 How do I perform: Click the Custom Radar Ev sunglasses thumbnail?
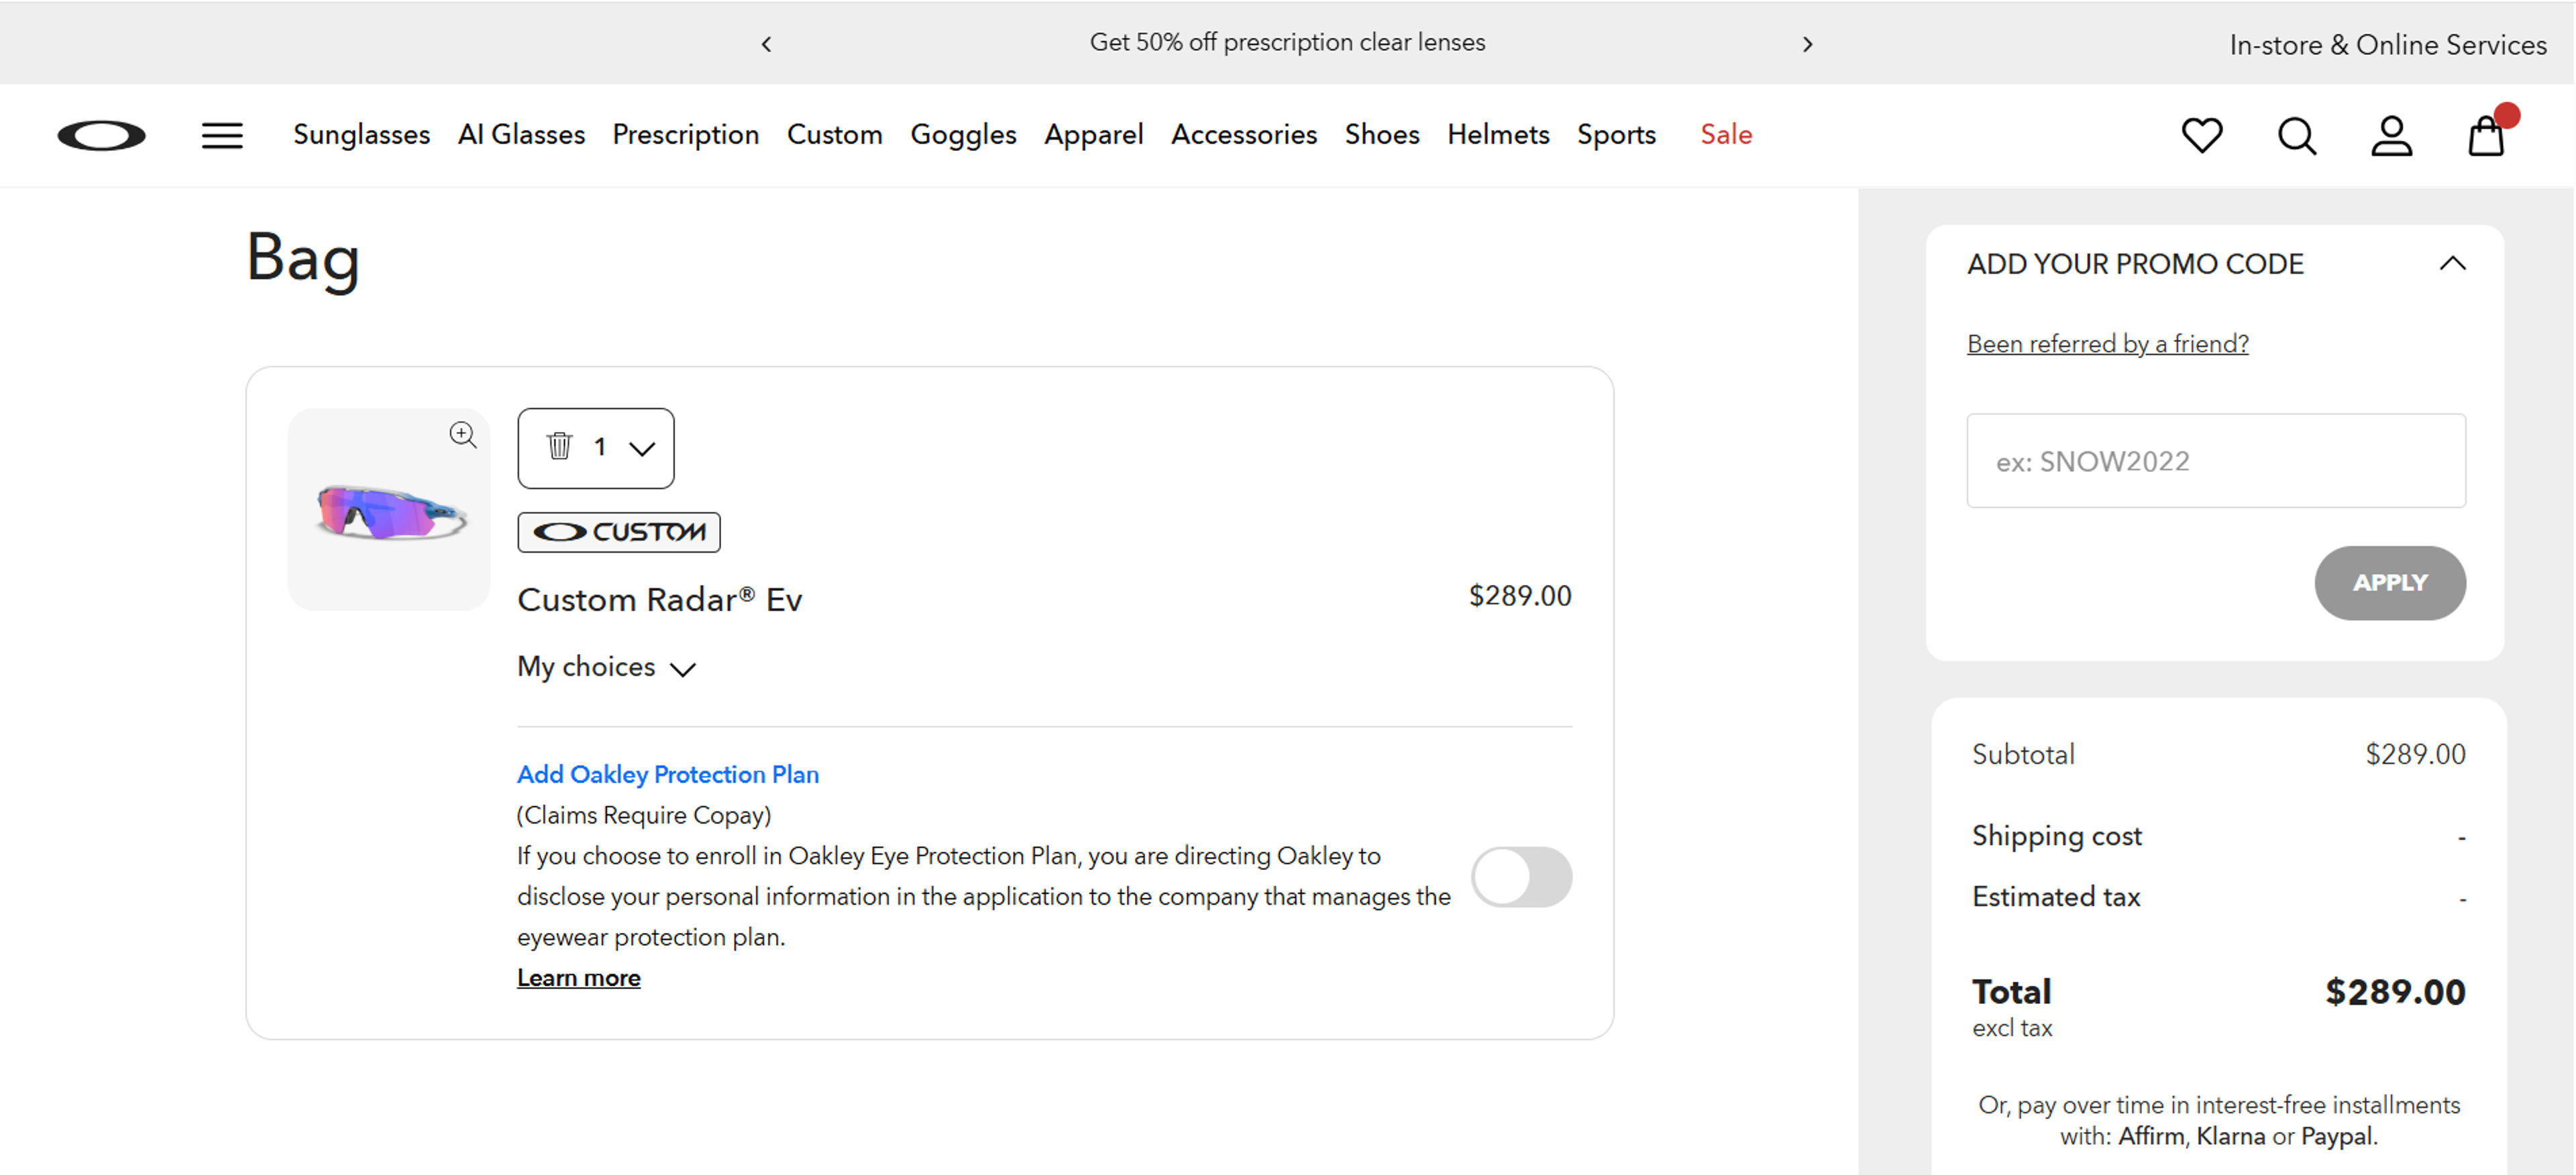pos(390,511)
